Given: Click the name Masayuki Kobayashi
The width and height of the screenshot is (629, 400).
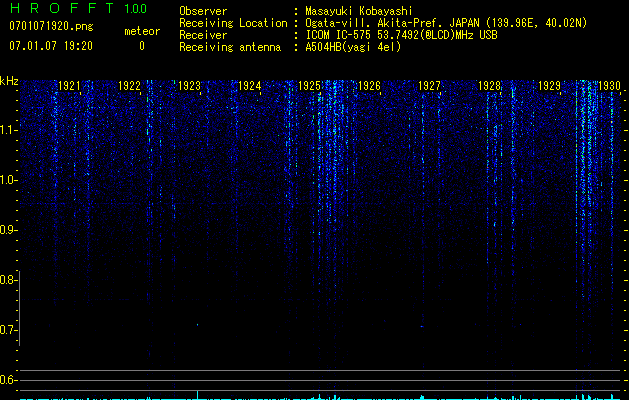Looking at the screenshot, I should pos(359,11).
